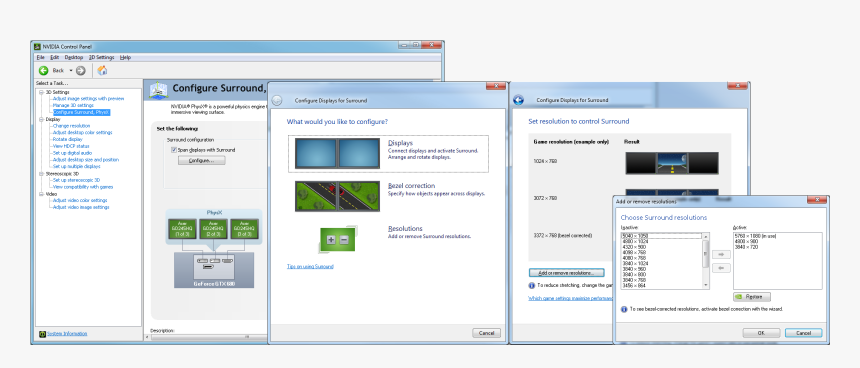Select the Bezel correction road picture
Screen dimensions: 860x368
(337, 196)
